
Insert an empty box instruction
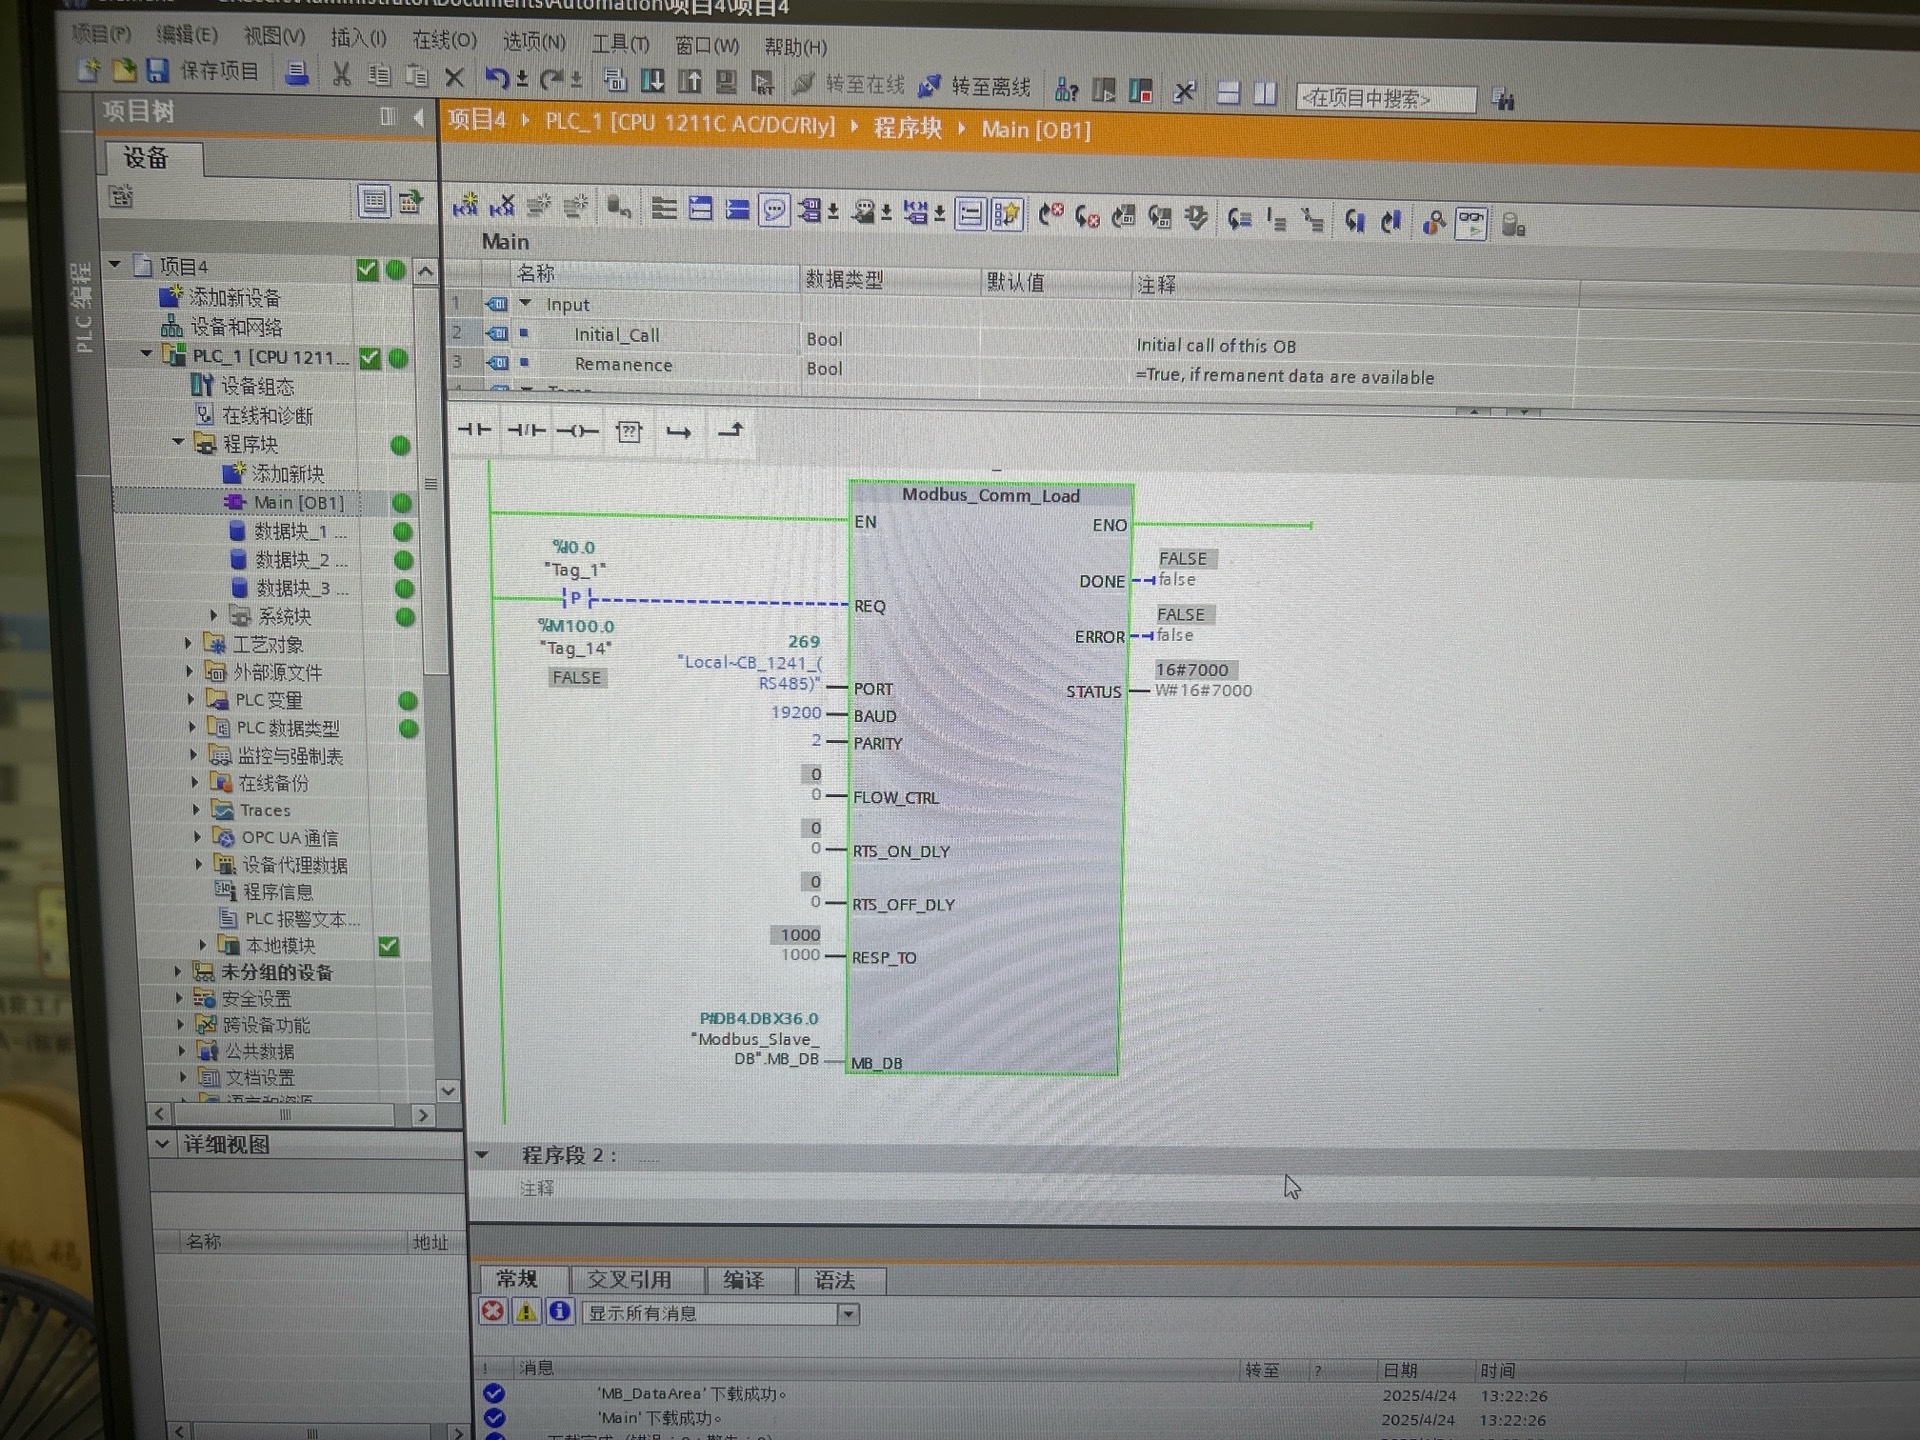click(629, 432)
